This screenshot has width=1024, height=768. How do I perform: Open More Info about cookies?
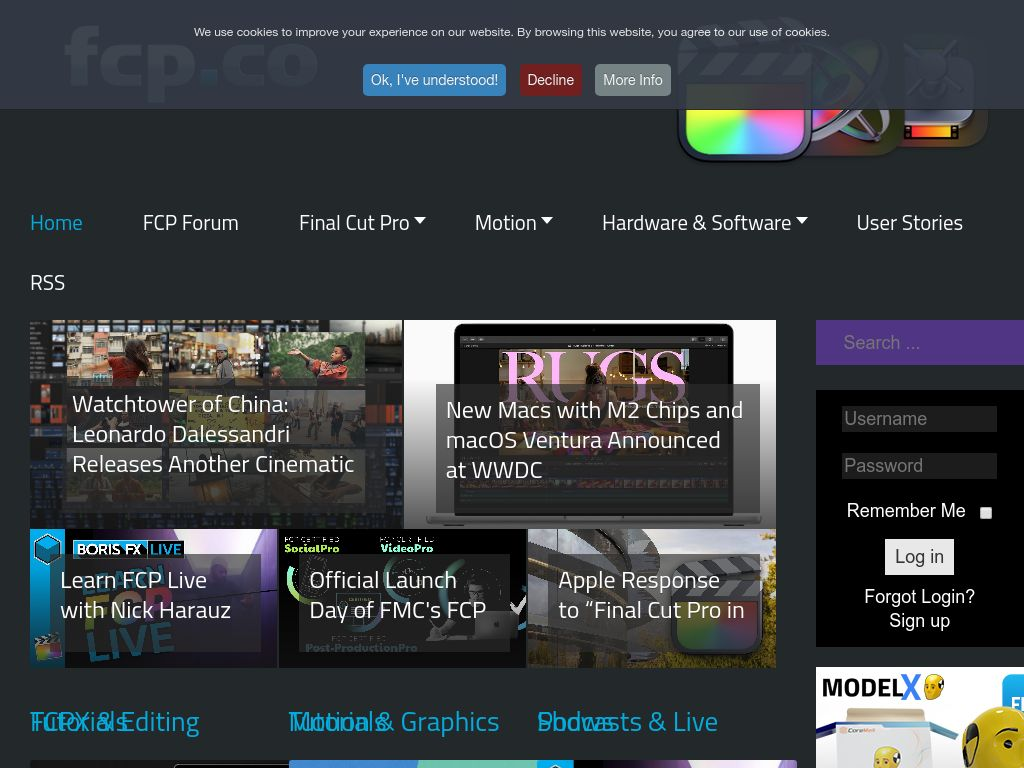point(633,80)
